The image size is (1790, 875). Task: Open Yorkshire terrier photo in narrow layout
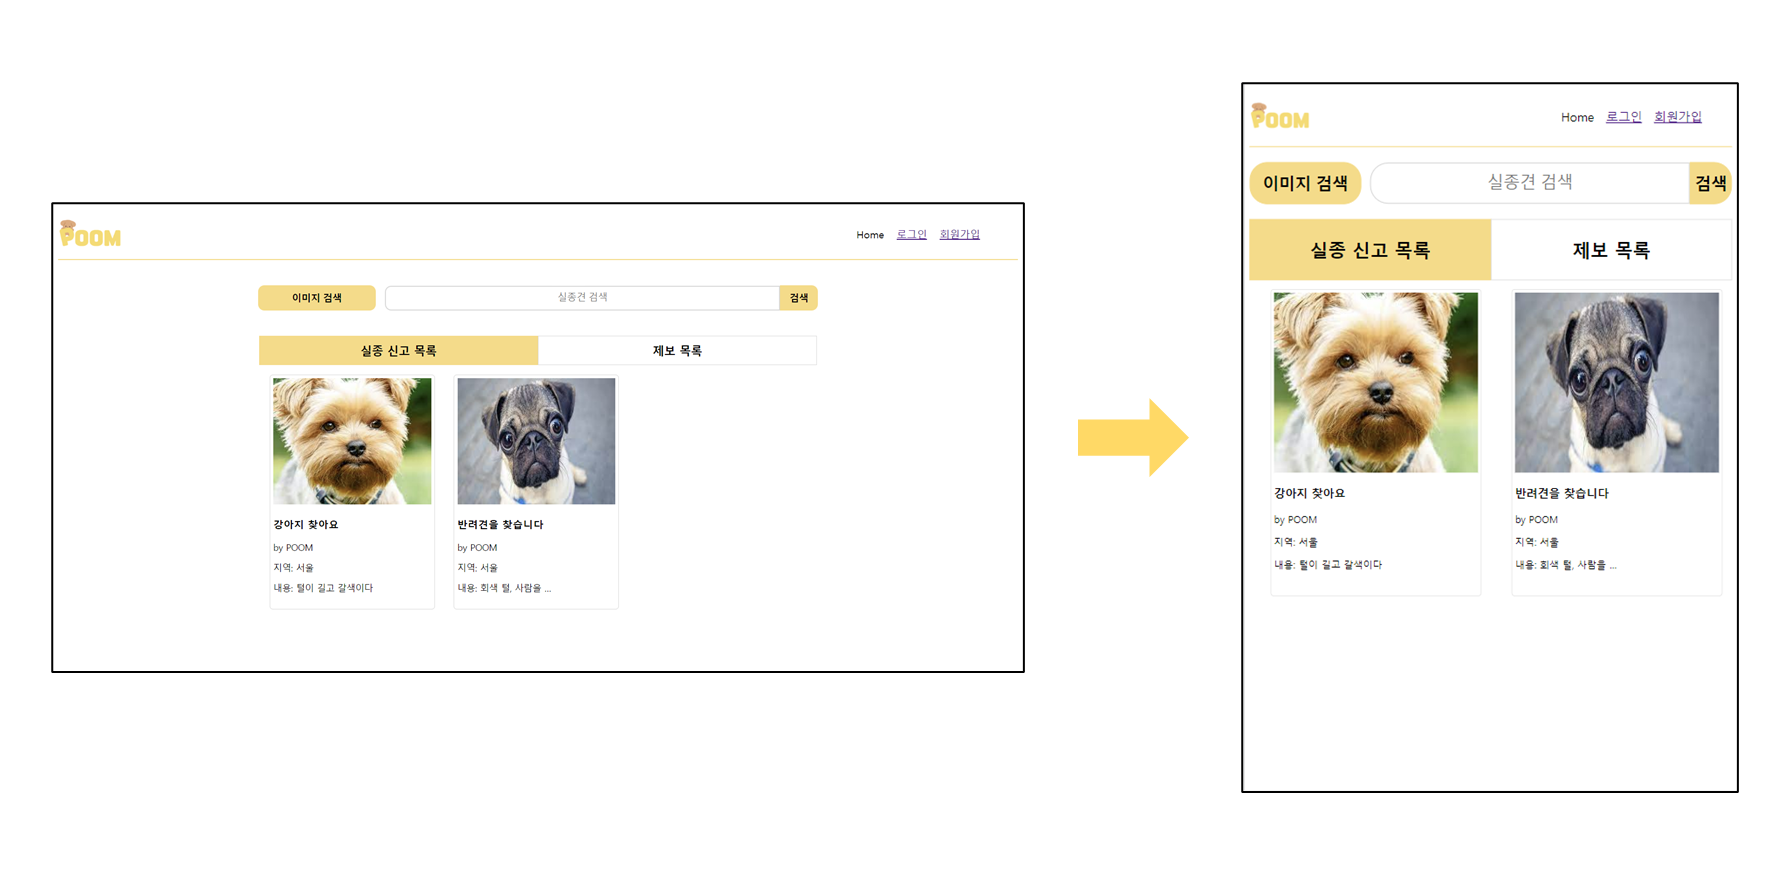tap(1375, 382)
